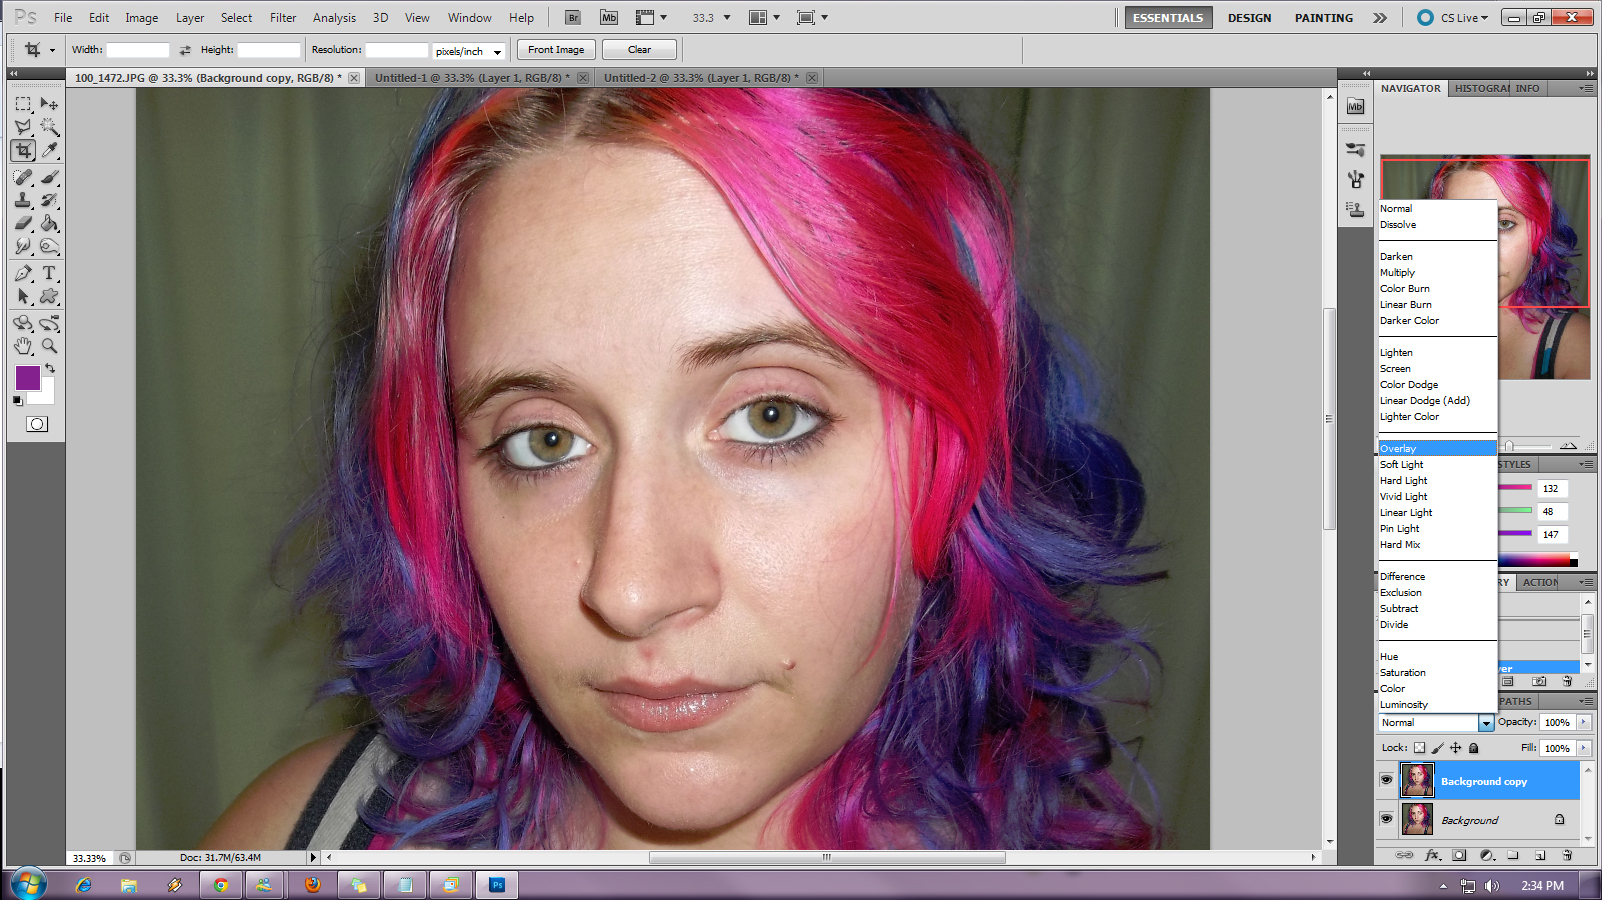Hide the Background copy layer

point(1386,780)
